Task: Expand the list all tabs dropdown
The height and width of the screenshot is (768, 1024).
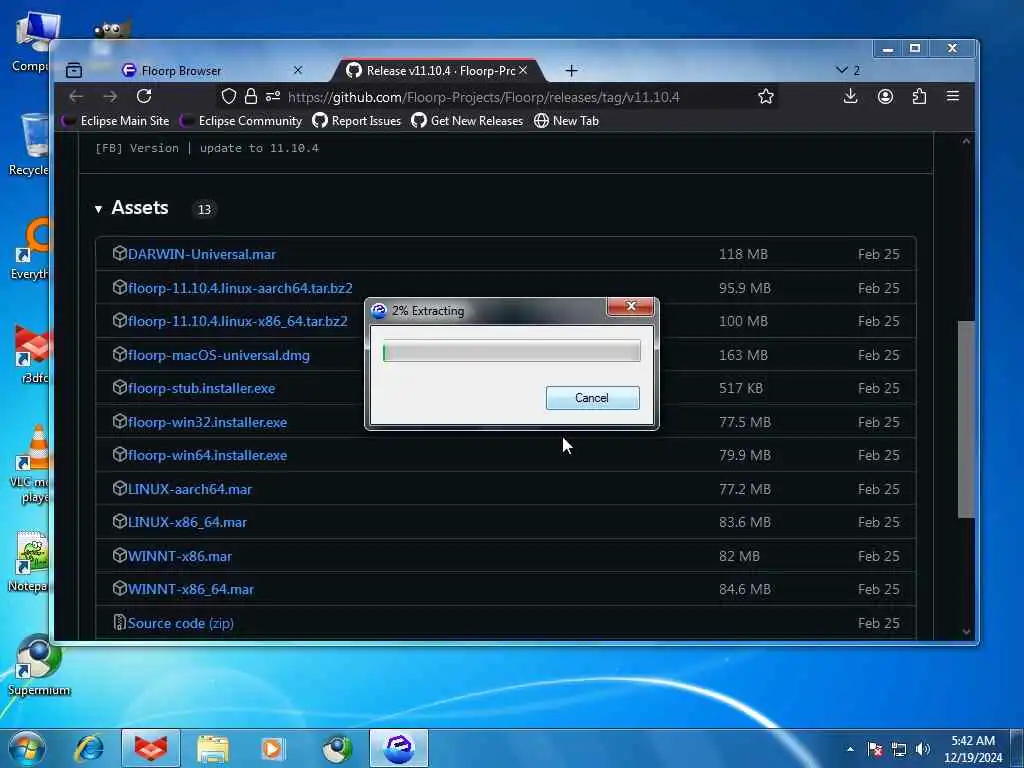Action: 848,70
